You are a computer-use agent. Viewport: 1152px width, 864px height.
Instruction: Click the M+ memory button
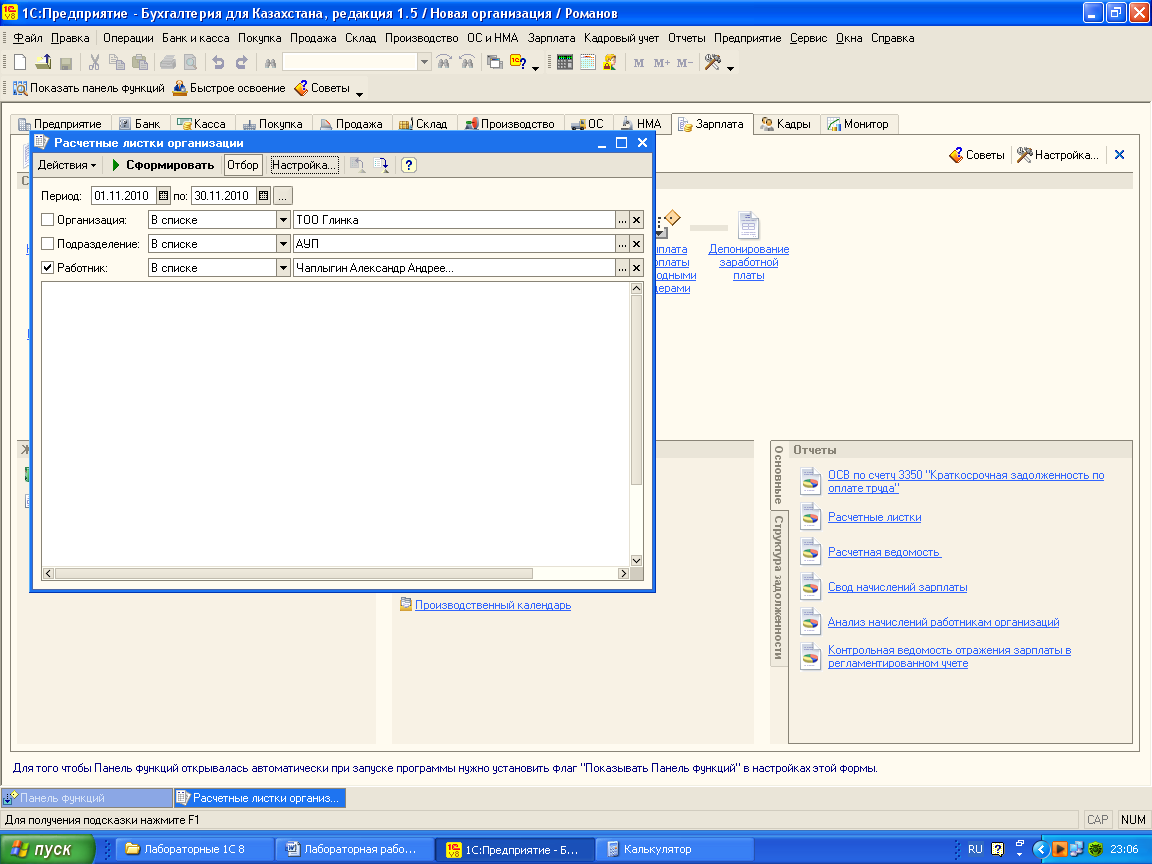(x=661, y=63)
